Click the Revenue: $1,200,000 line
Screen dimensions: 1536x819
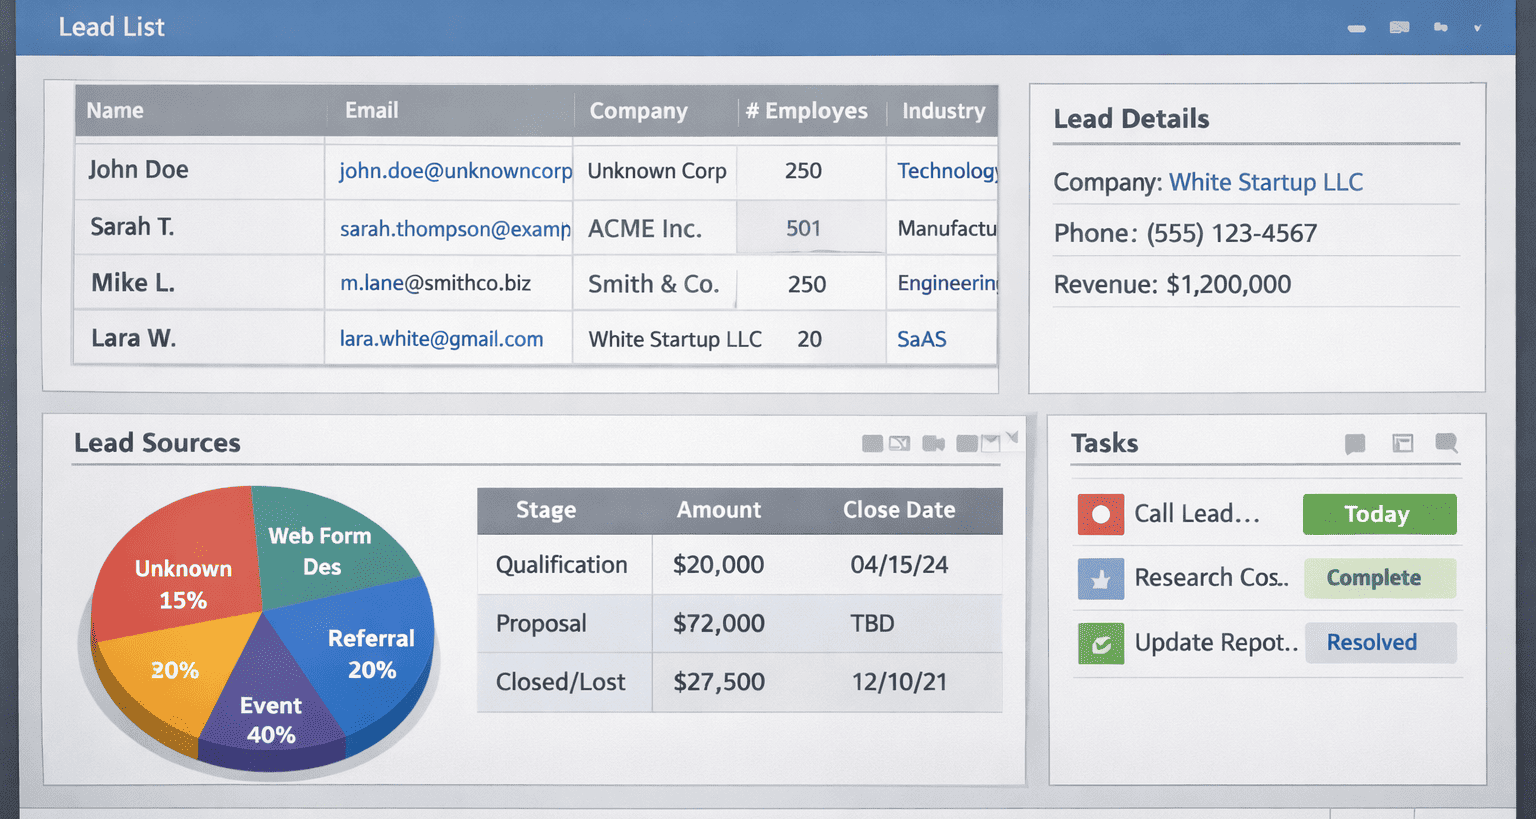pos(1172,284)
